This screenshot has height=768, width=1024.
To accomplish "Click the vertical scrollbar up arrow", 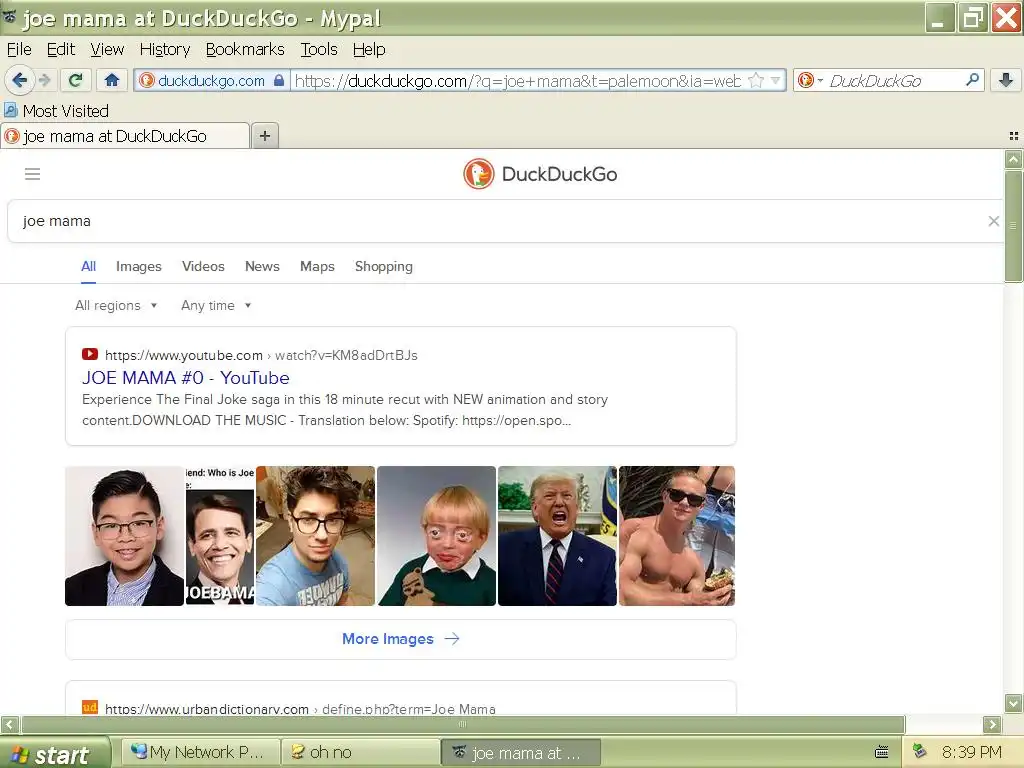I will tap(1014, 159).
